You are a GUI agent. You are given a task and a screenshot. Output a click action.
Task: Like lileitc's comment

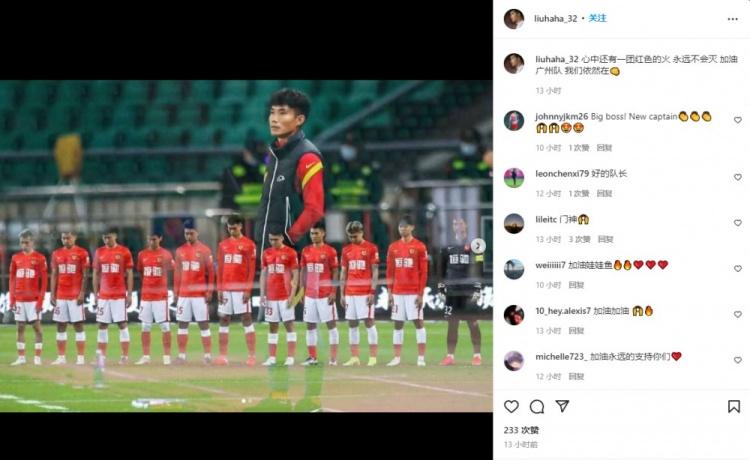(738, 223)
